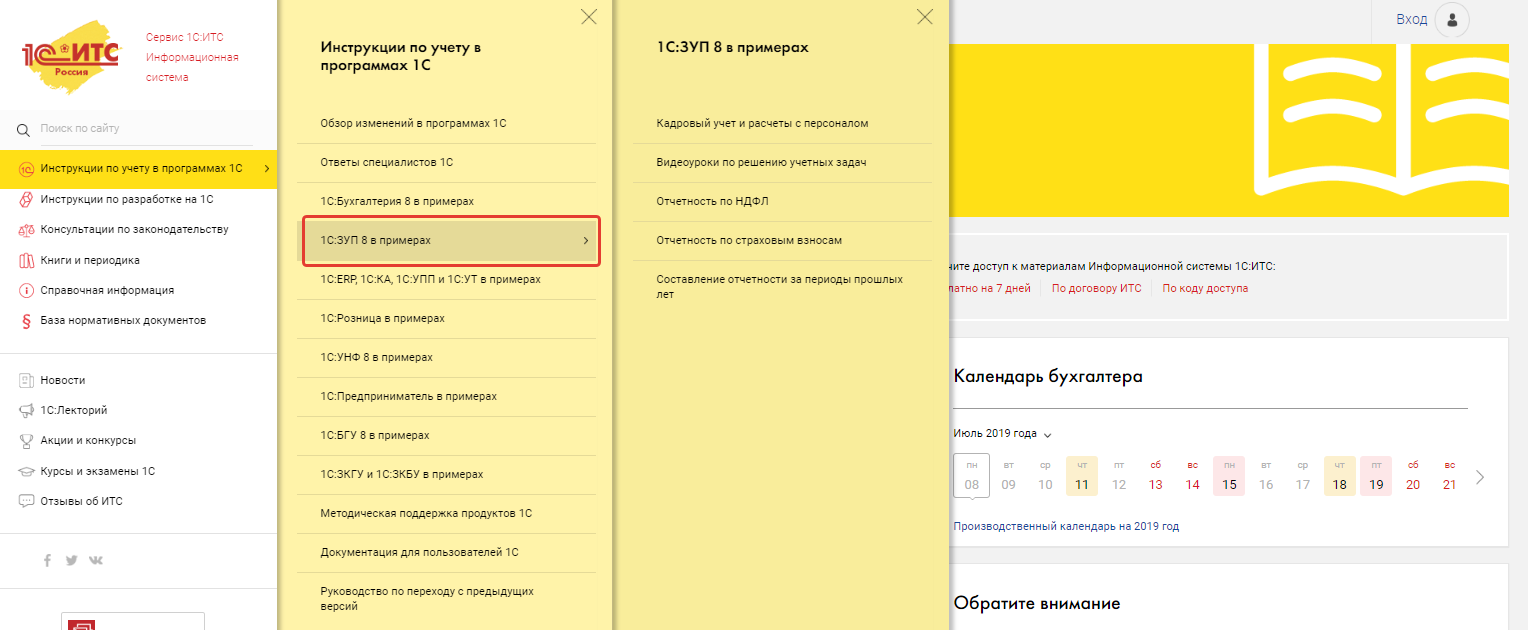The height and width of the screenshot is (630, 1528).
Task: Open Книги и периодика section
Action: click(x=90, y=260)
